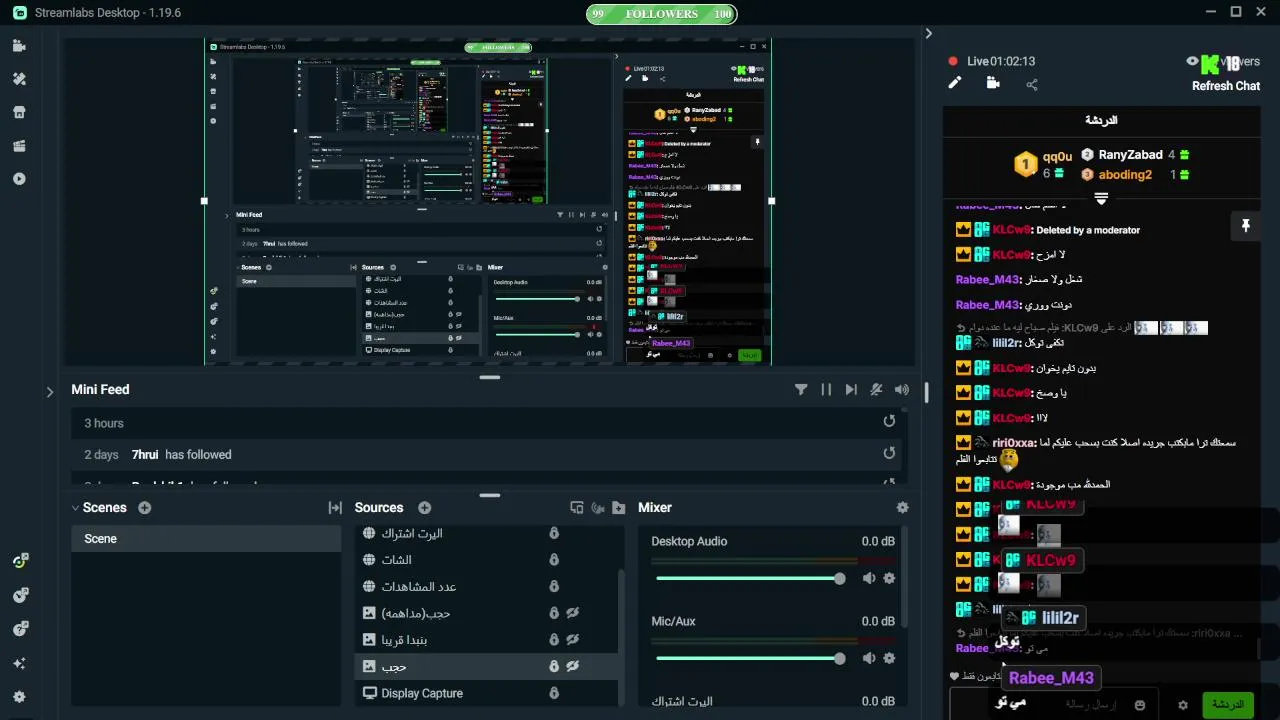
Task: Expand the left panel arrow beside Mini Feed
Action: (x=50, y=392)
